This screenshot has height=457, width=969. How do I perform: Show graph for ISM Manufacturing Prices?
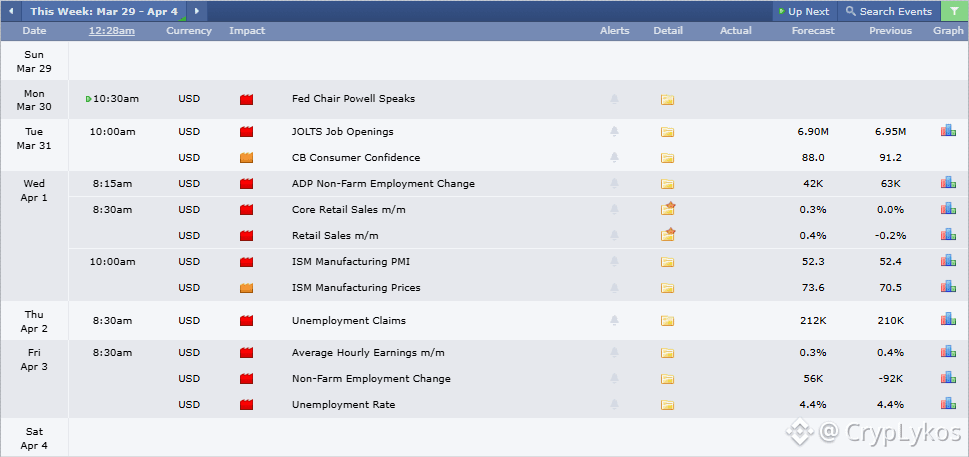(x=949, y=286)
